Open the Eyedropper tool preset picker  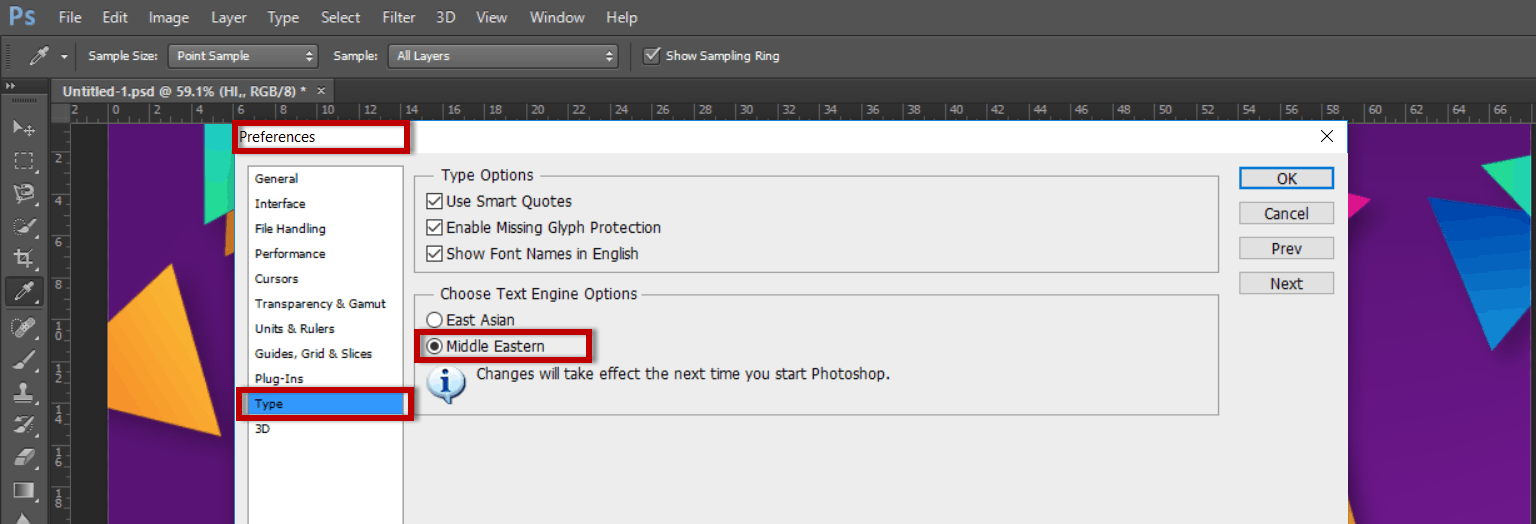[x=64, y=56]
